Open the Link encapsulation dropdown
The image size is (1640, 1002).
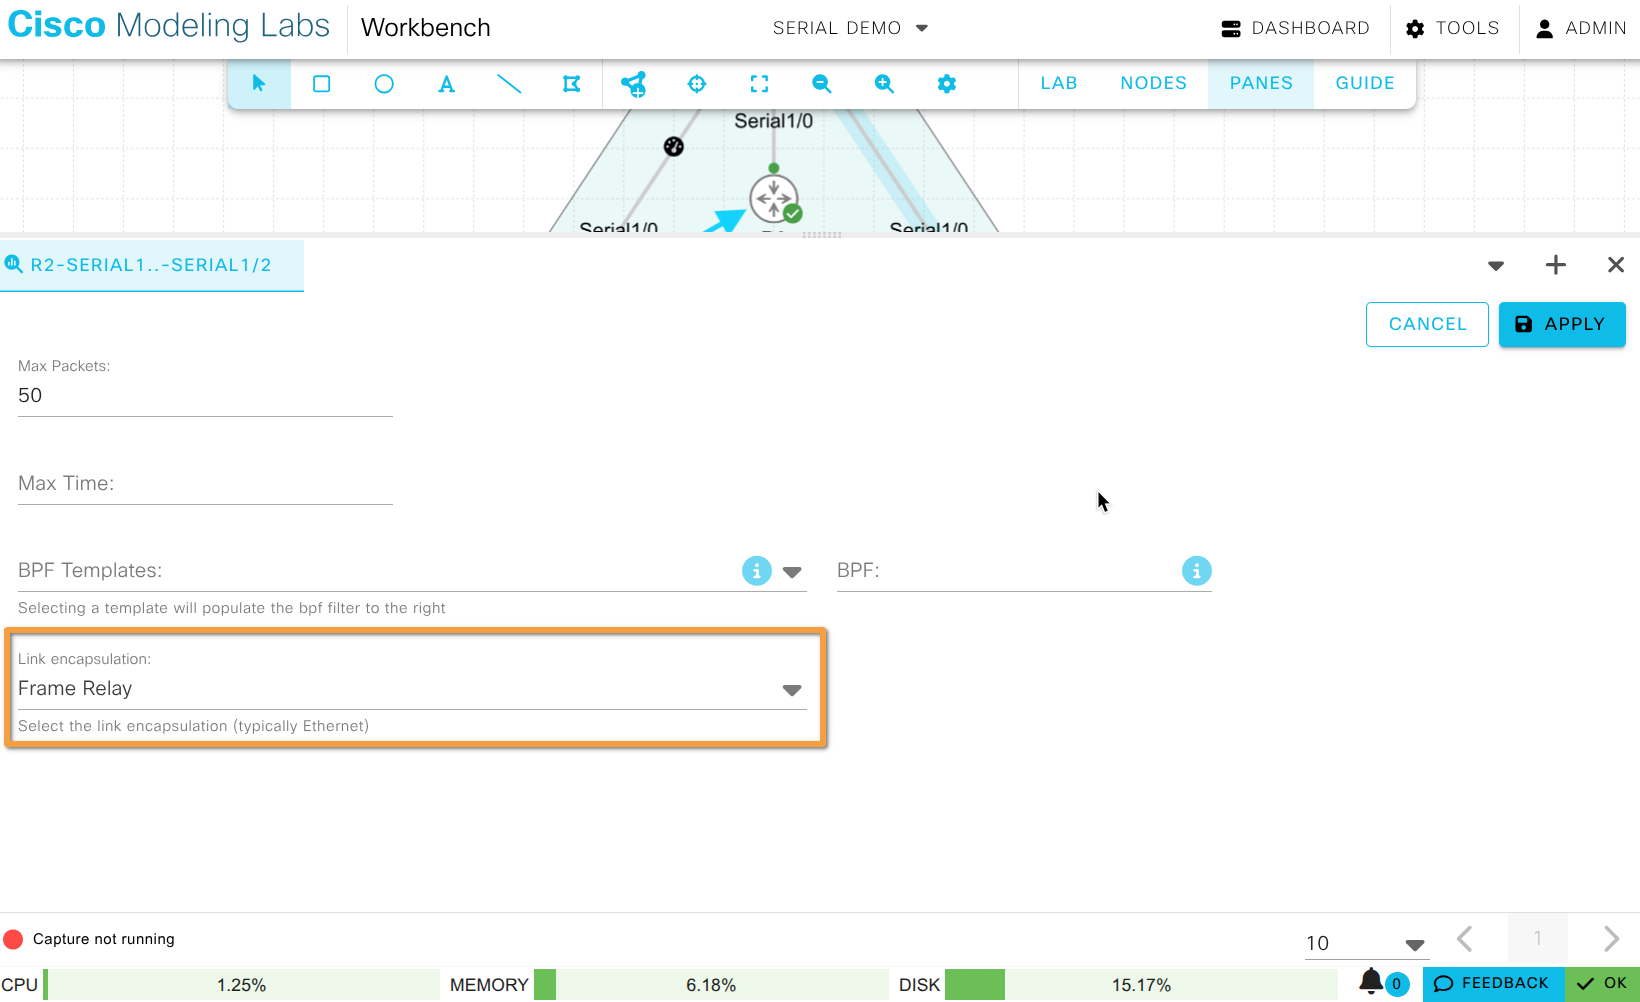click(x=792, y=689)
